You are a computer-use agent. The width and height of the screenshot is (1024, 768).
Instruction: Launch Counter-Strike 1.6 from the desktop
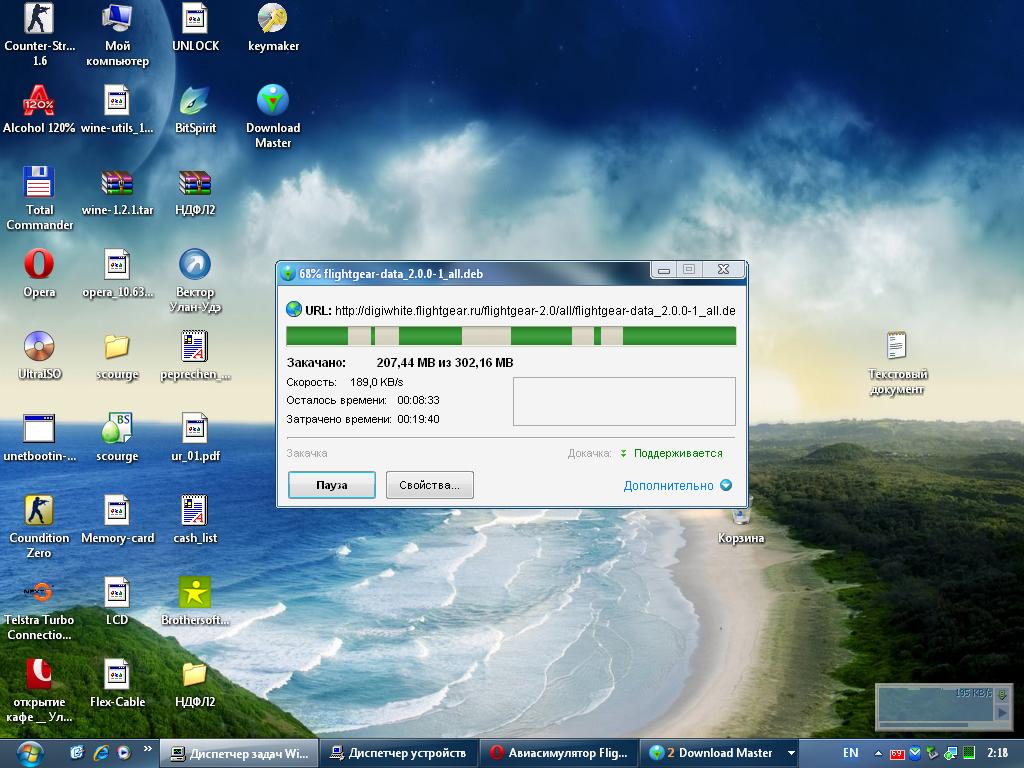[x=39, y=19]
